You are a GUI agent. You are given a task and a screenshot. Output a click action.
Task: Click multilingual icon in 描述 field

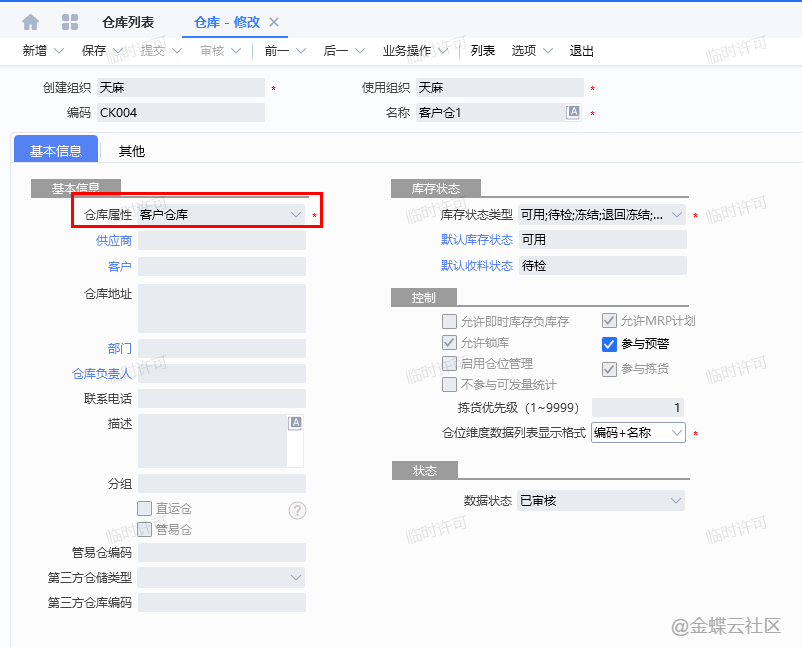pos(295,423)
